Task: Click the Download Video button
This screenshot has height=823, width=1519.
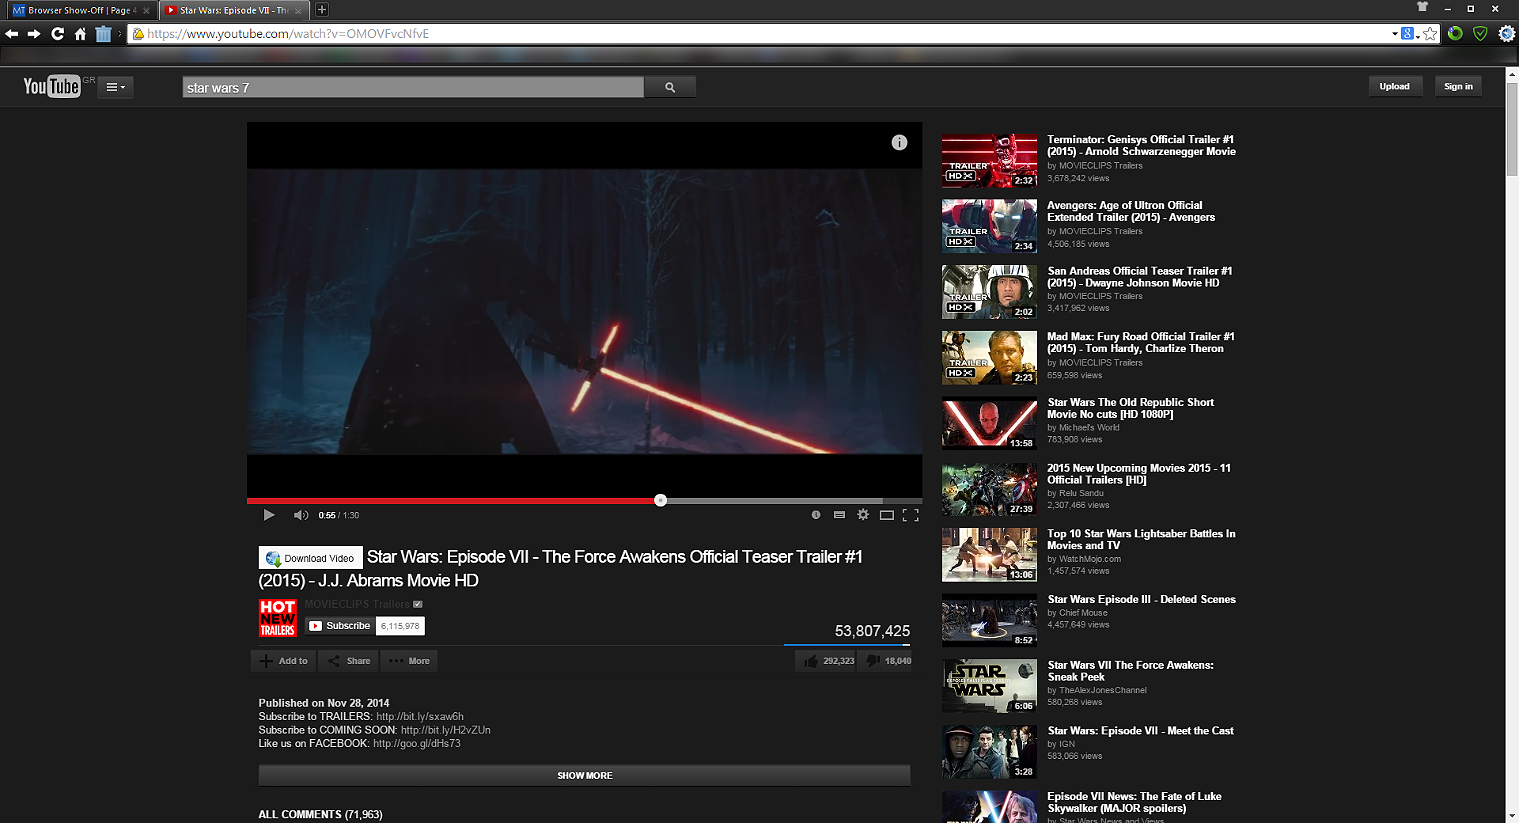Action: 310,558
